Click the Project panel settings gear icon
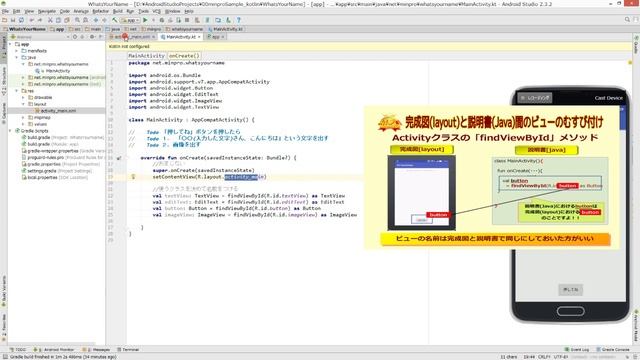The height and width of the screenshot is (360, 640). pos(92,37)
